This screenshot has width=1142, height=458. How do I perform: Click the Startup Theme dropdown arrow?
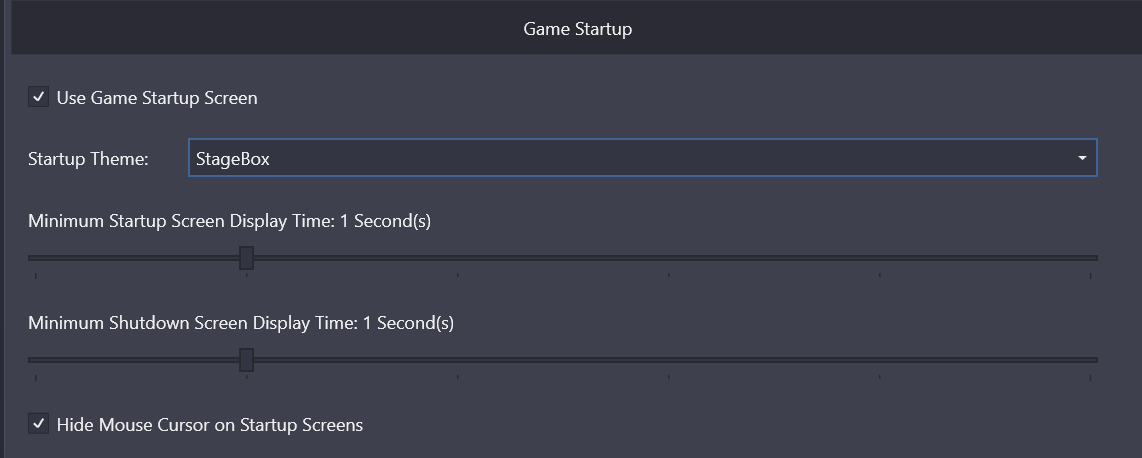[1082, 158]
